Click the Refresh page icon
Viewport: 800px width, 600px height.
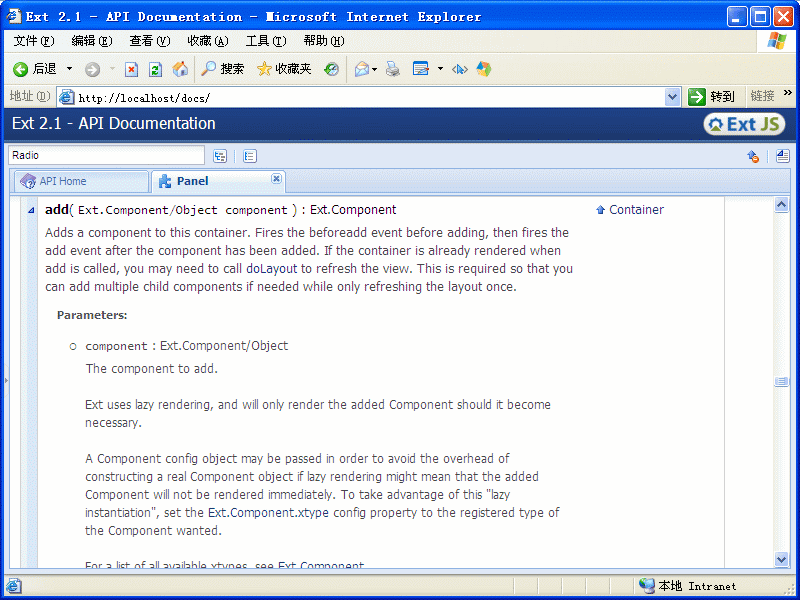coord(155,69)
